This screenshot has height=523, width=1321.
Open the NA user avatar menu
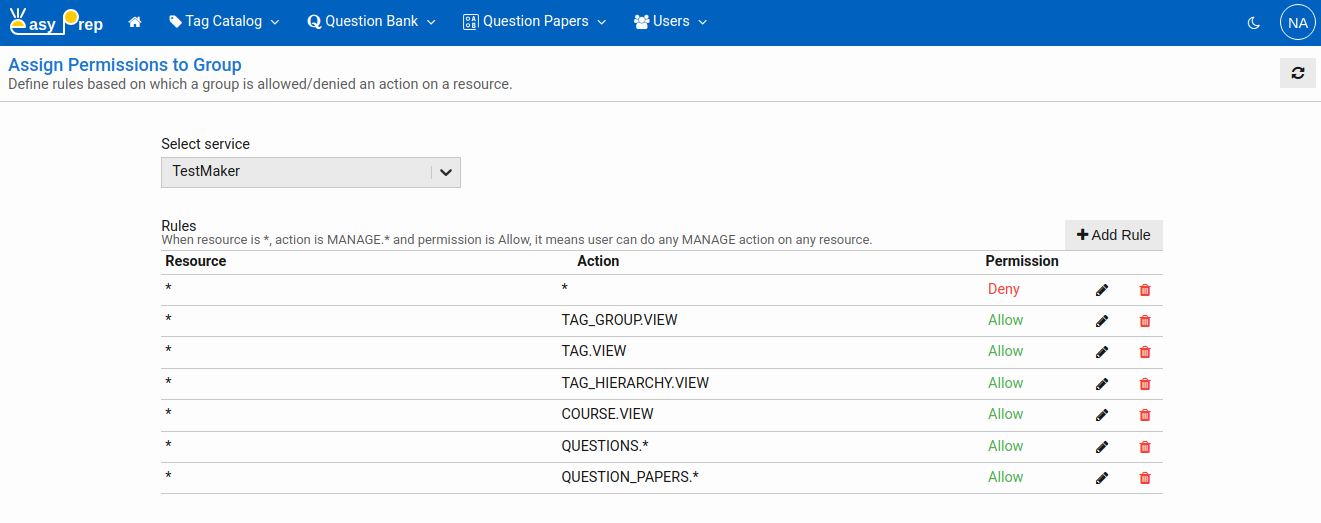pyautogui.click(x=1297, y=22)
